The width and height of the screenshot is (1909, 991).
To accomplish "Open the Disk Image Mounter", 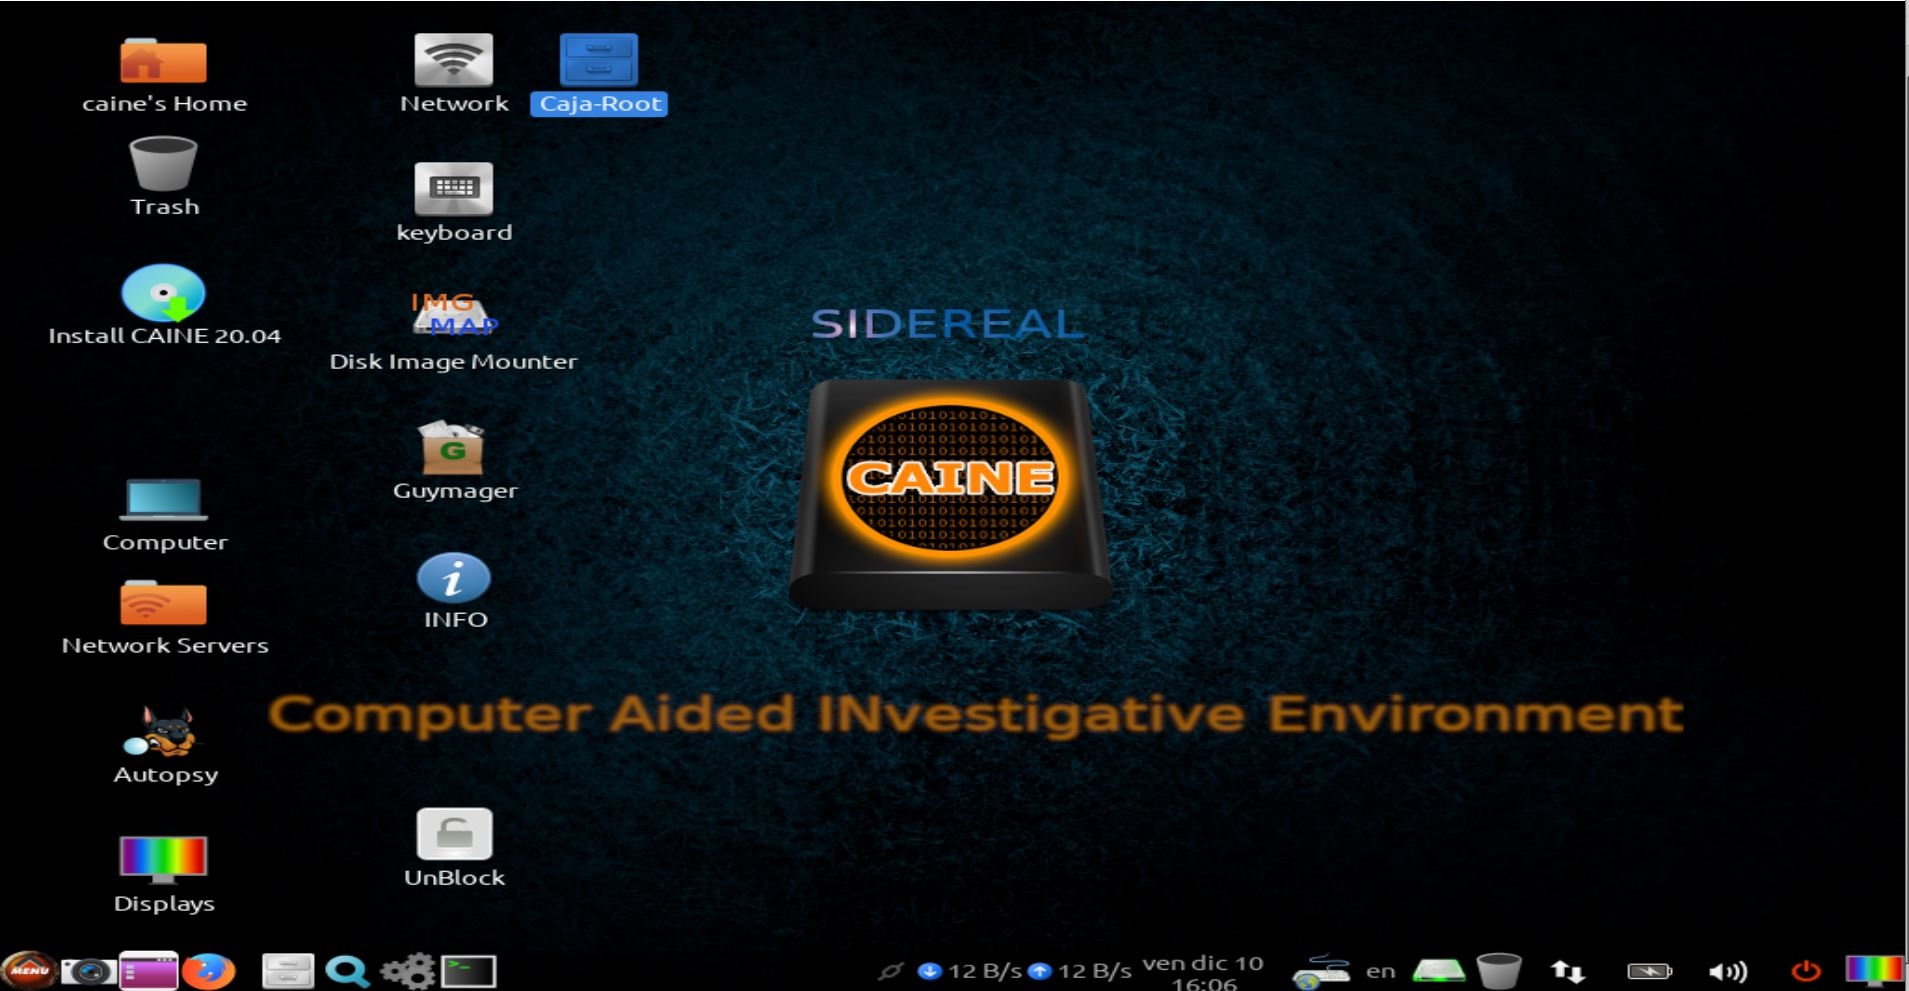I will pyautogui.click(x=455, y=315).
